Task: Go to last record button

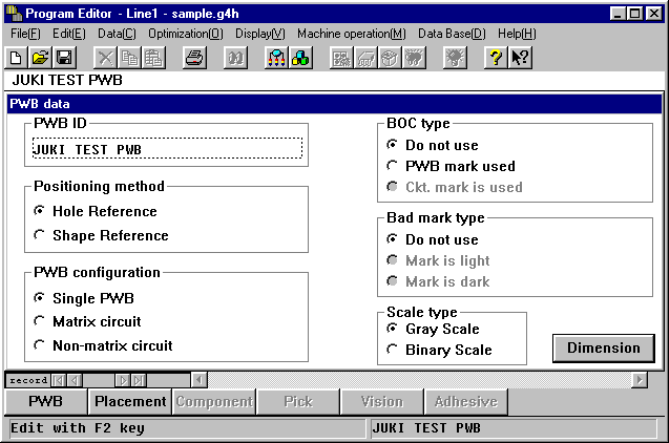Action: coord(139,380)
